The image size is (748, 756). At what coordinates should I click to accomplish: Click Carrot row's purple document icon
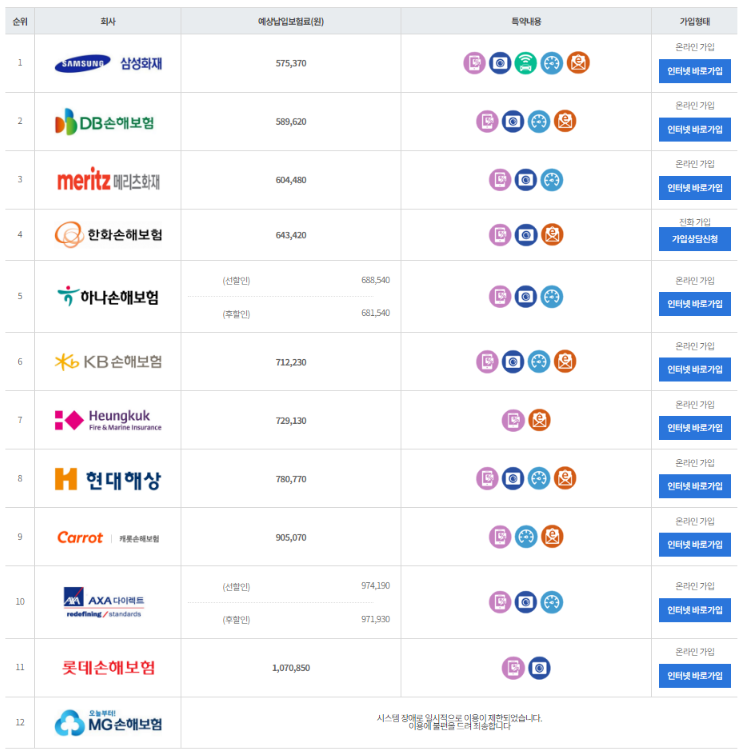(500, 537)
